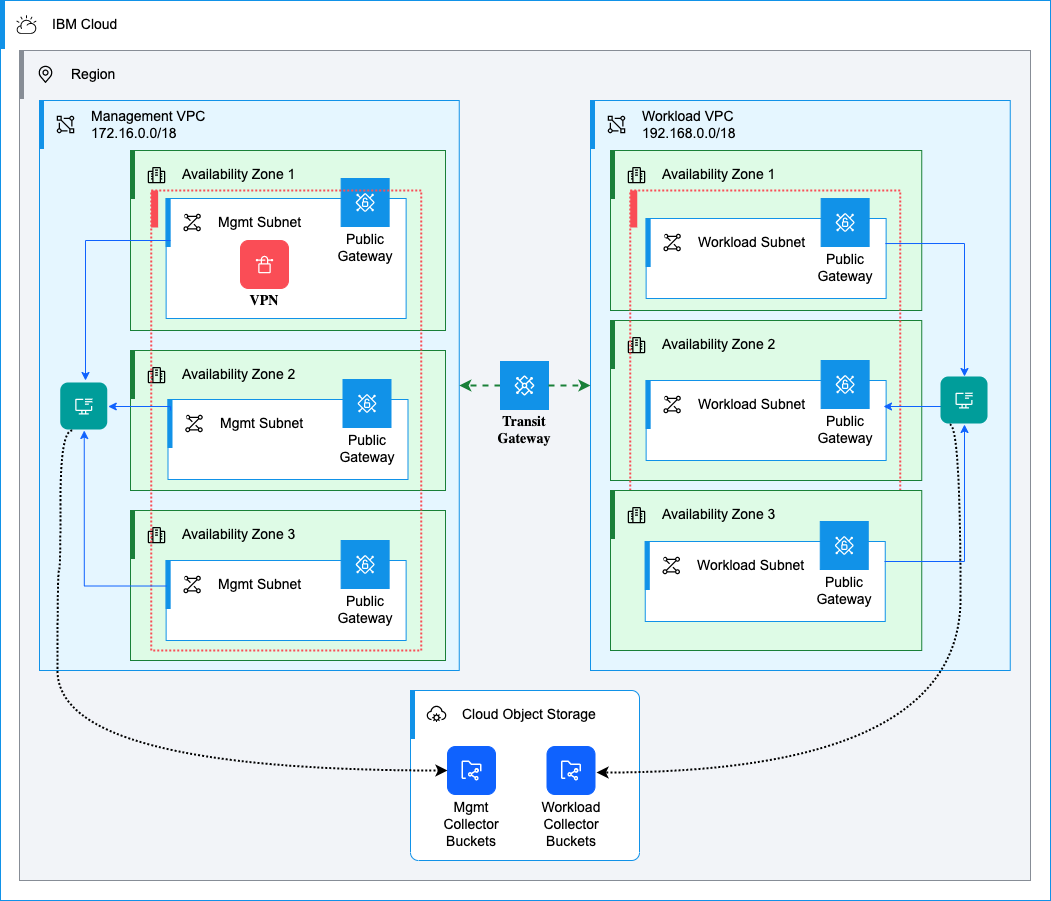Screen dimensions: 1051x901
Task: Click the red VPN icon
Action: (x=265, y=265)
